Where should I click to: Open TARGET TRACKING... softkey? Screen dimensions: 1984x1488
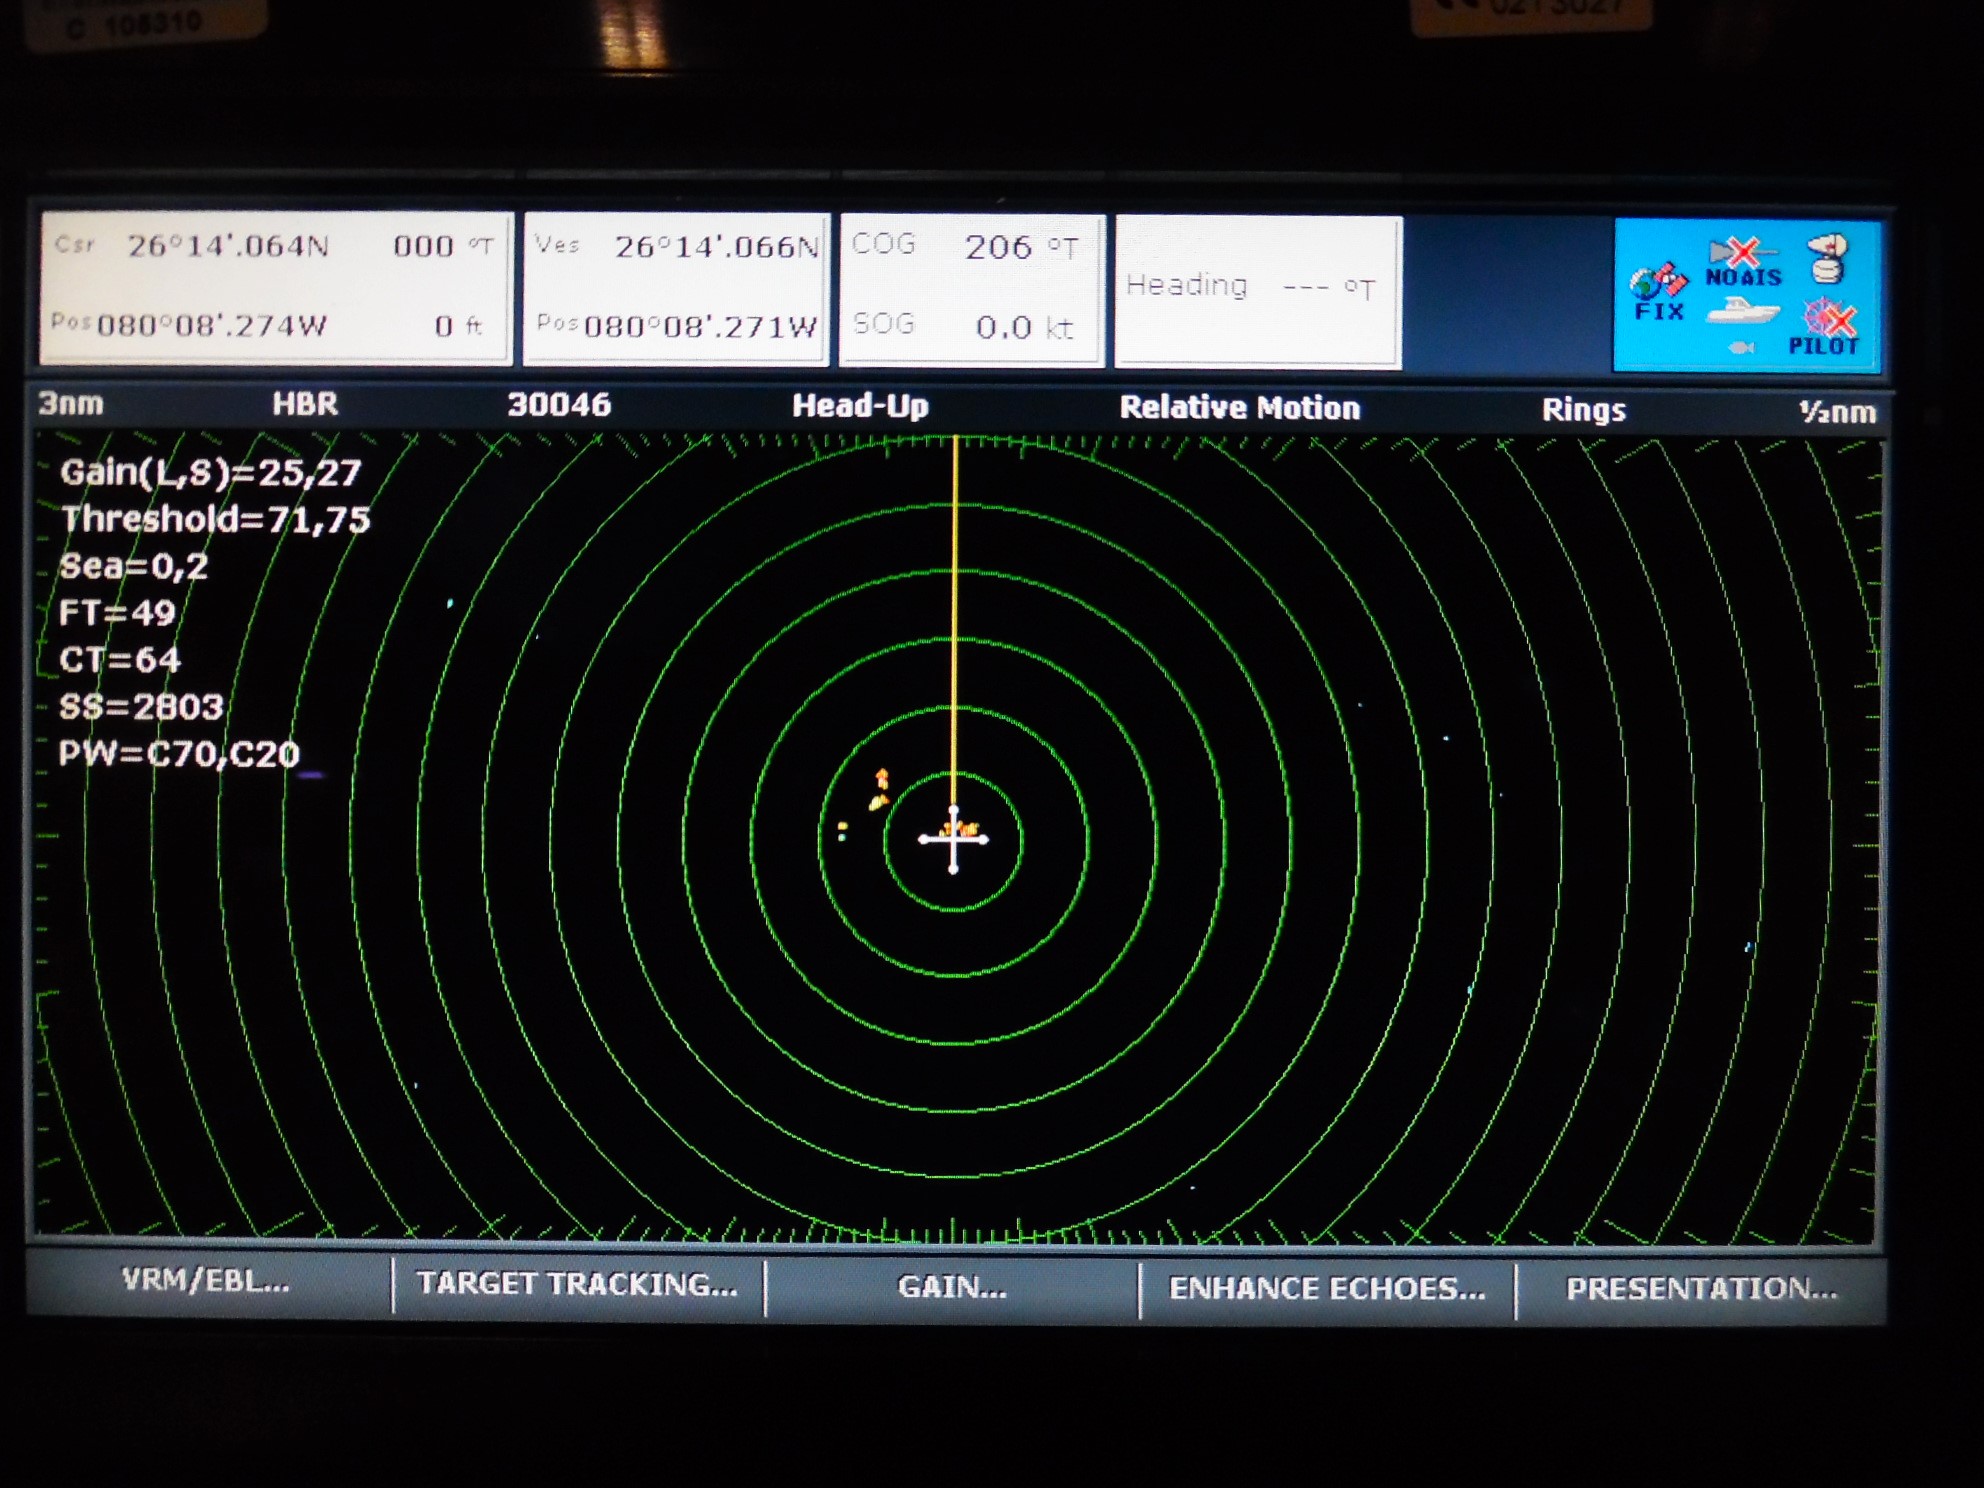[577, 1284]
